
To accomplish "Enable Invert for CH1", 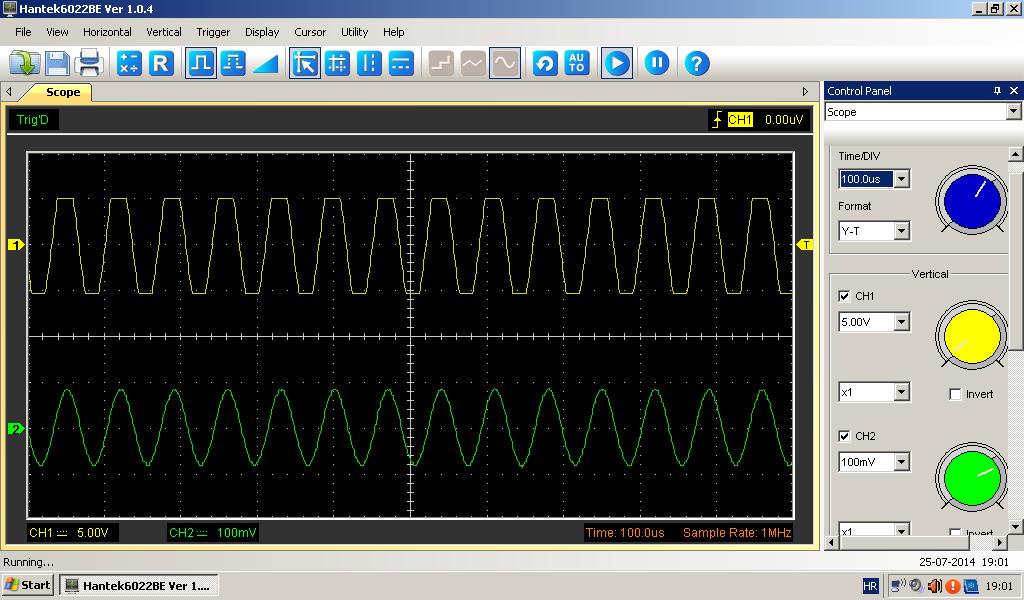I will tap(955, 394).
